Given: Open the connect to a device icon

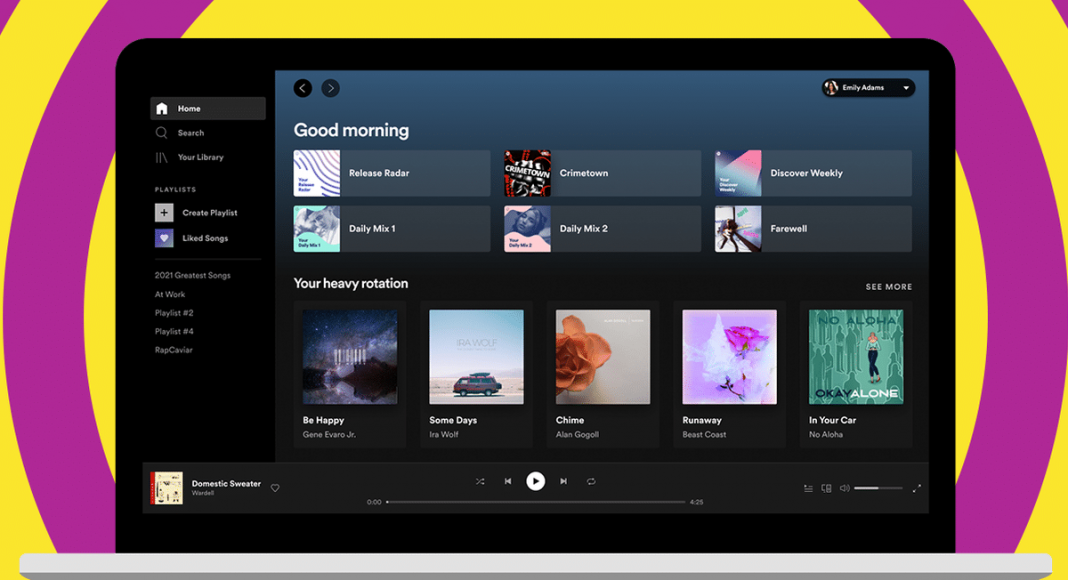Looking at the screenshot, I should [826, 488].
